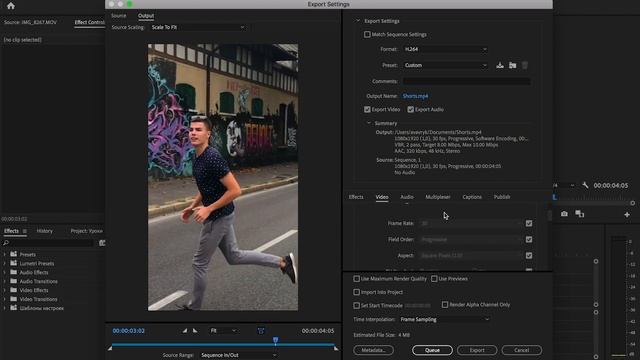Check Import Into Project
The height and width of the screenshot is (360, 640).
356,292
